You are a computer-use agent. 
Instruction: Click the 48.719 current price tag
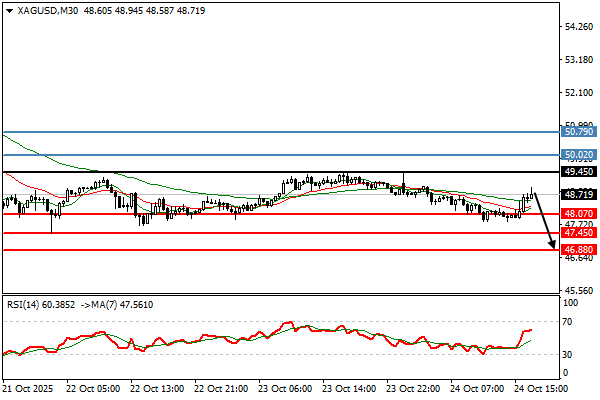click(580, 194)
